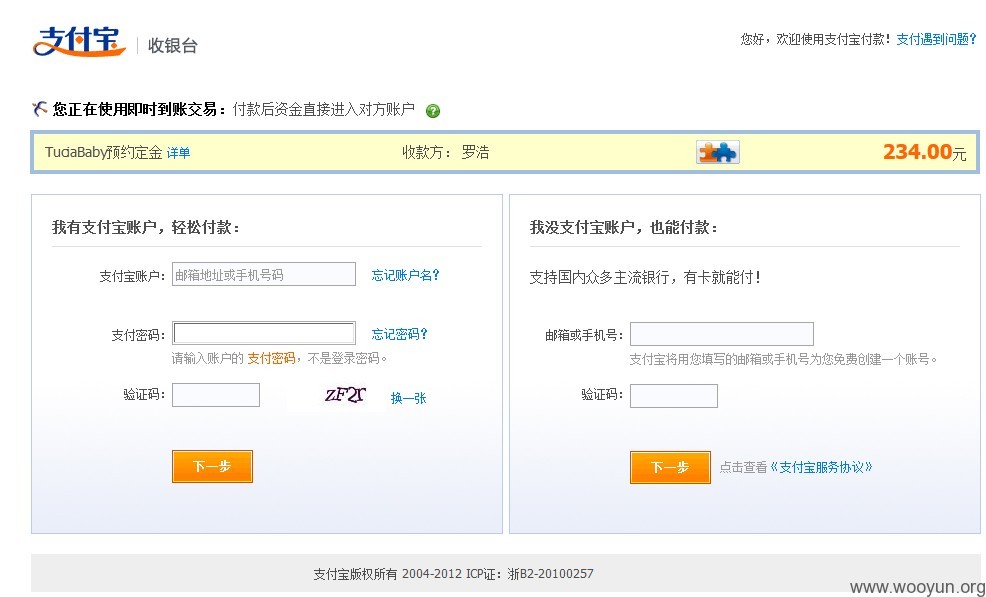Click the puzzle-piece icon in order bar

(717, 152)
